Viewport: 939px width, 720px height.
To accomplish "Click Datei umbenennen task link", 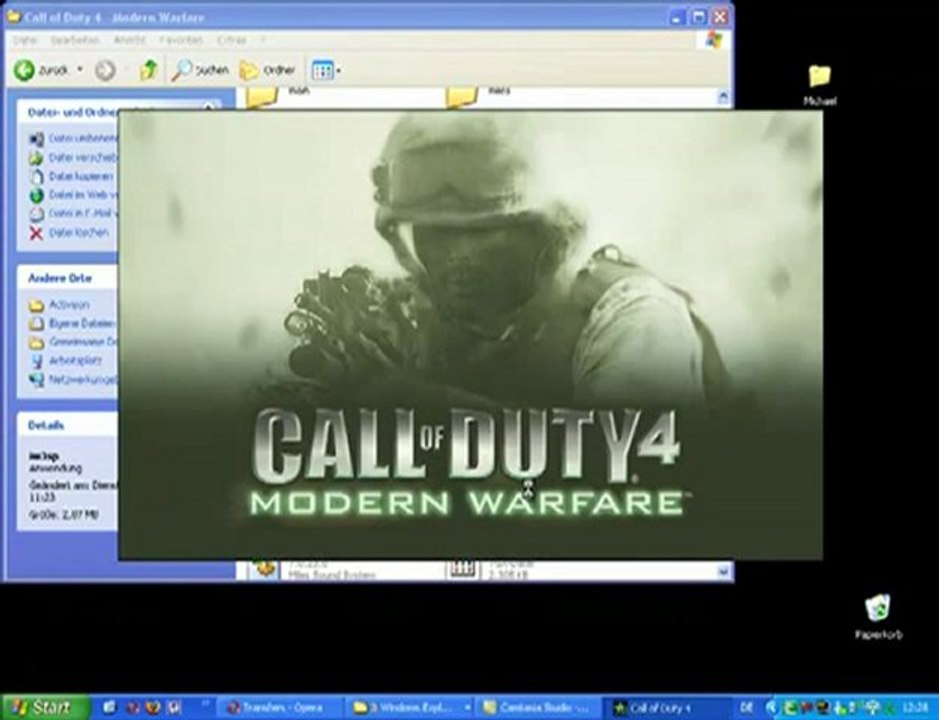I will pyautogui.click(x=83, y=138).
